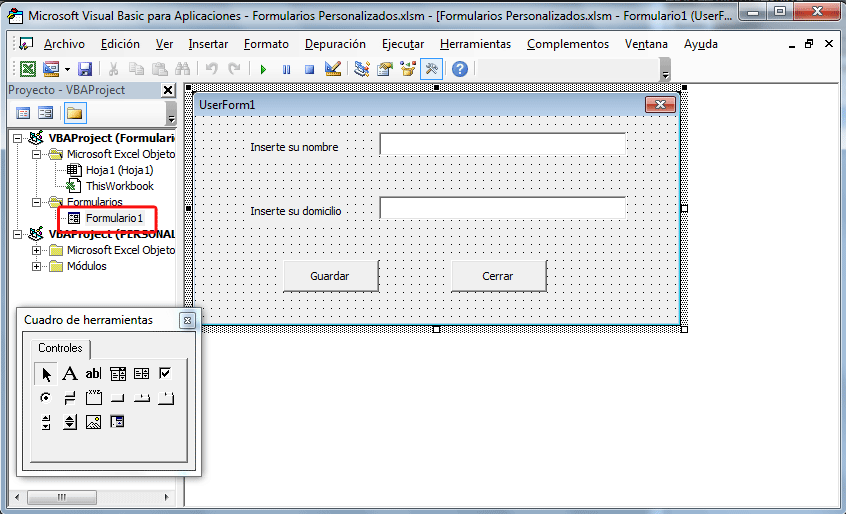Open Help with the question mark icon

(460, 69)
